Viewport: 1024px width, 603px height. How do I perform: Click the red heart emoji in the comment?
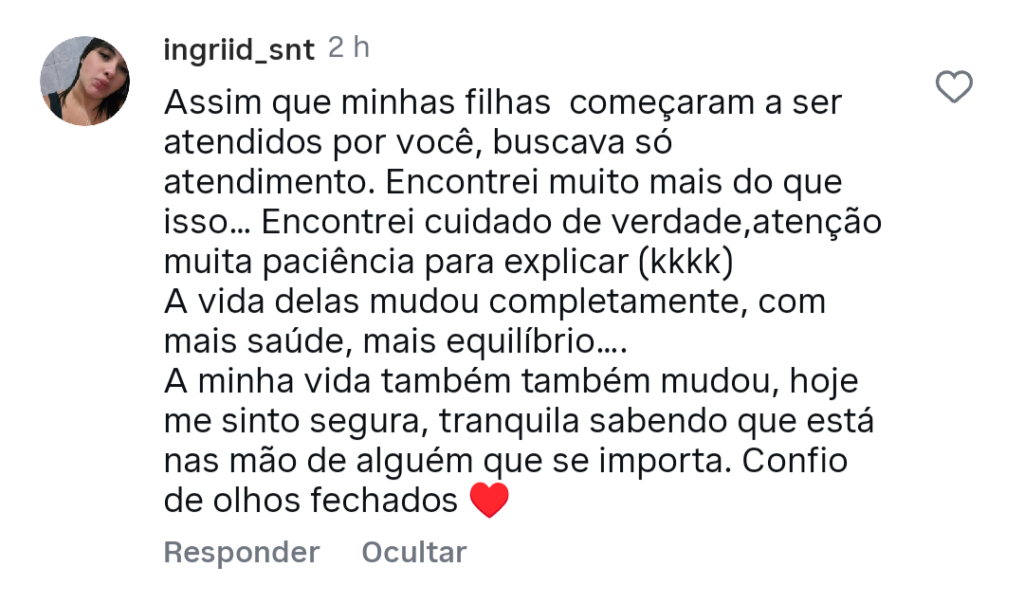(489, 500)
